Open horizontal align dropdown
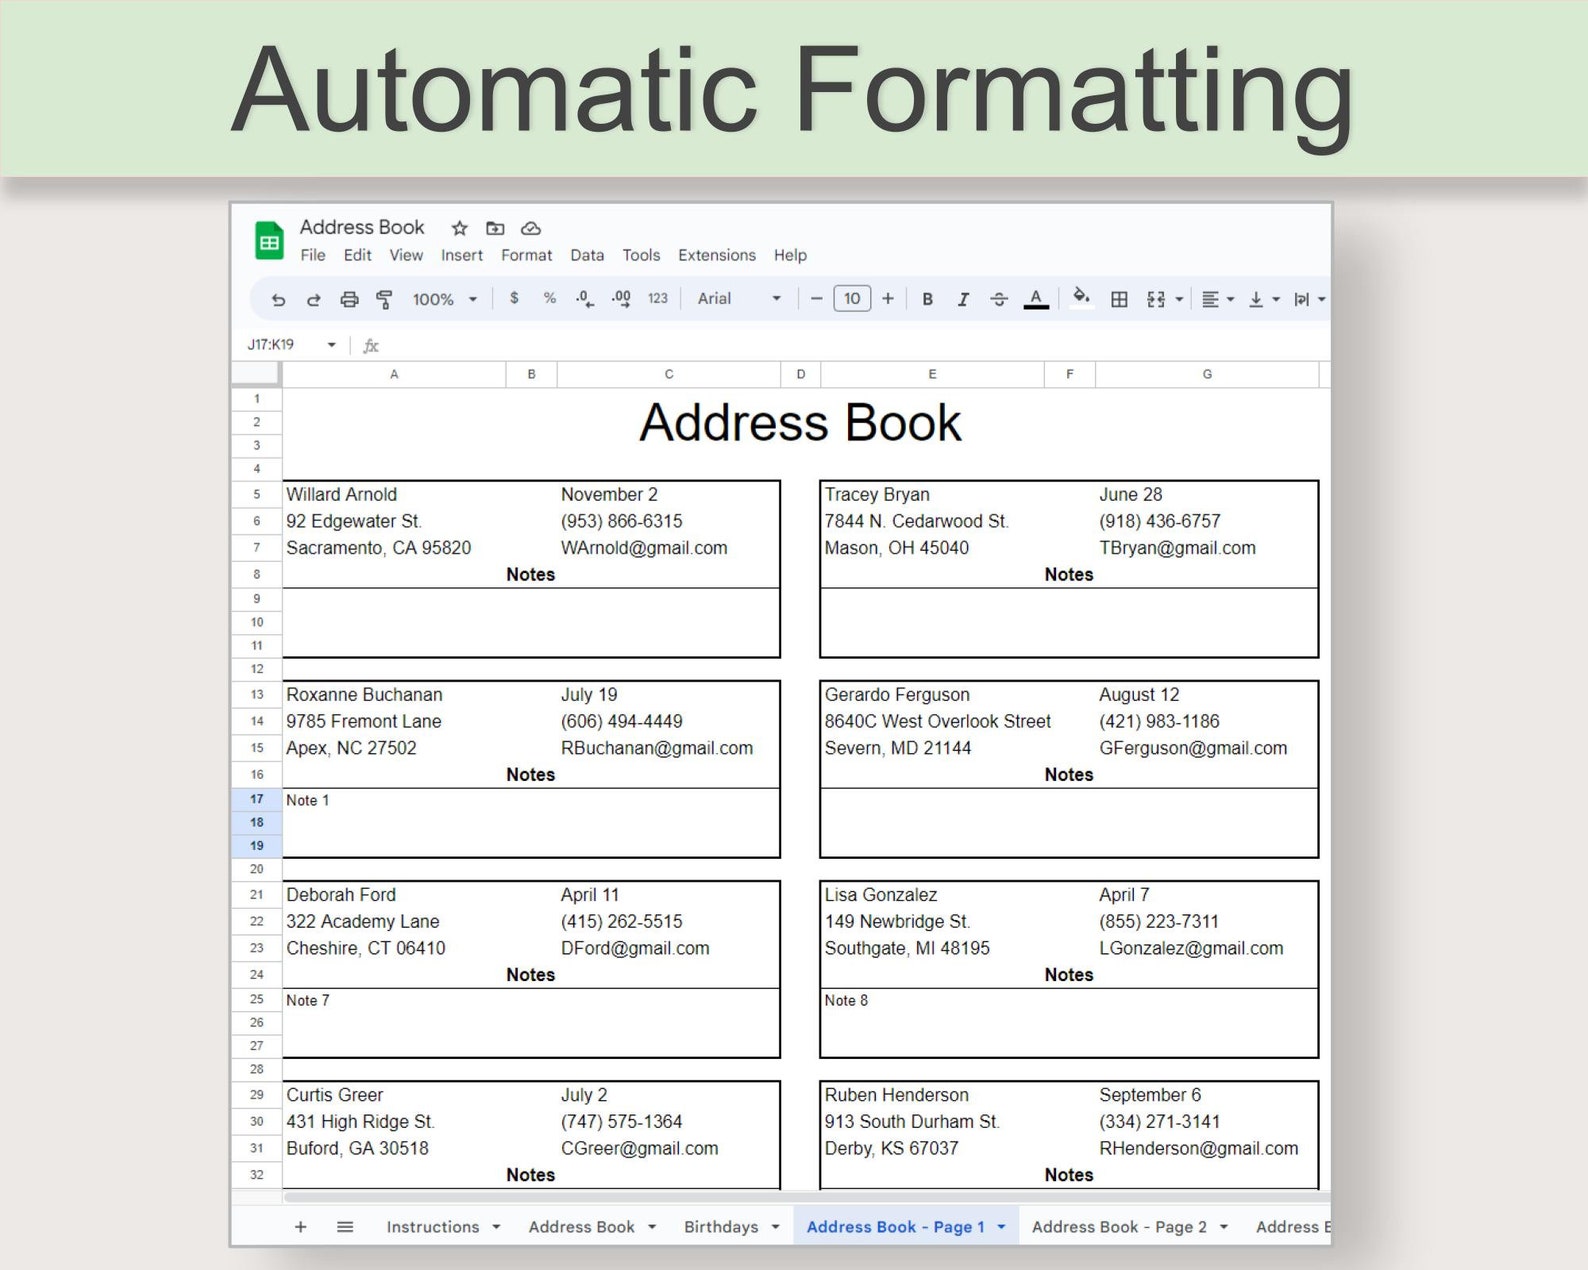1588x1270 pixels. click(x=1217, y=299)
